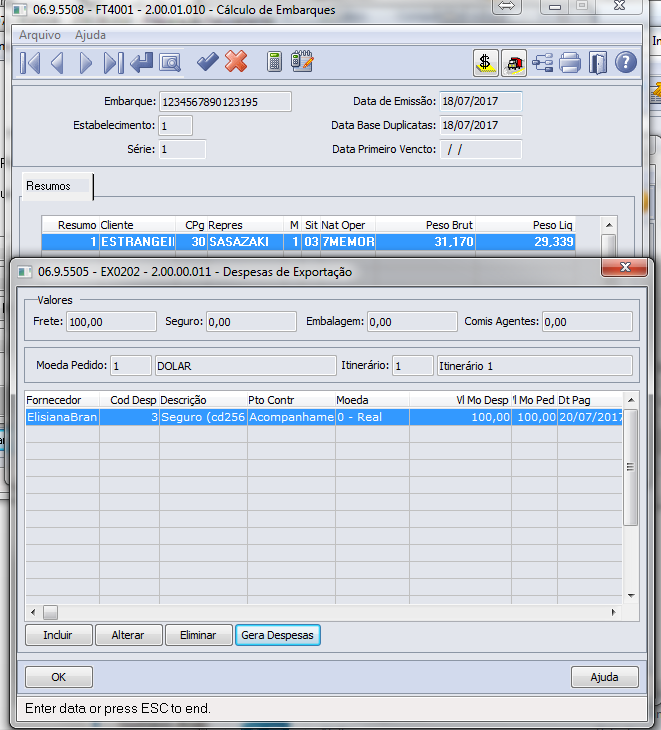Click the Data Primeiro Vencto field
This screenshot has height=730, width=661.
tap(481, 149)
